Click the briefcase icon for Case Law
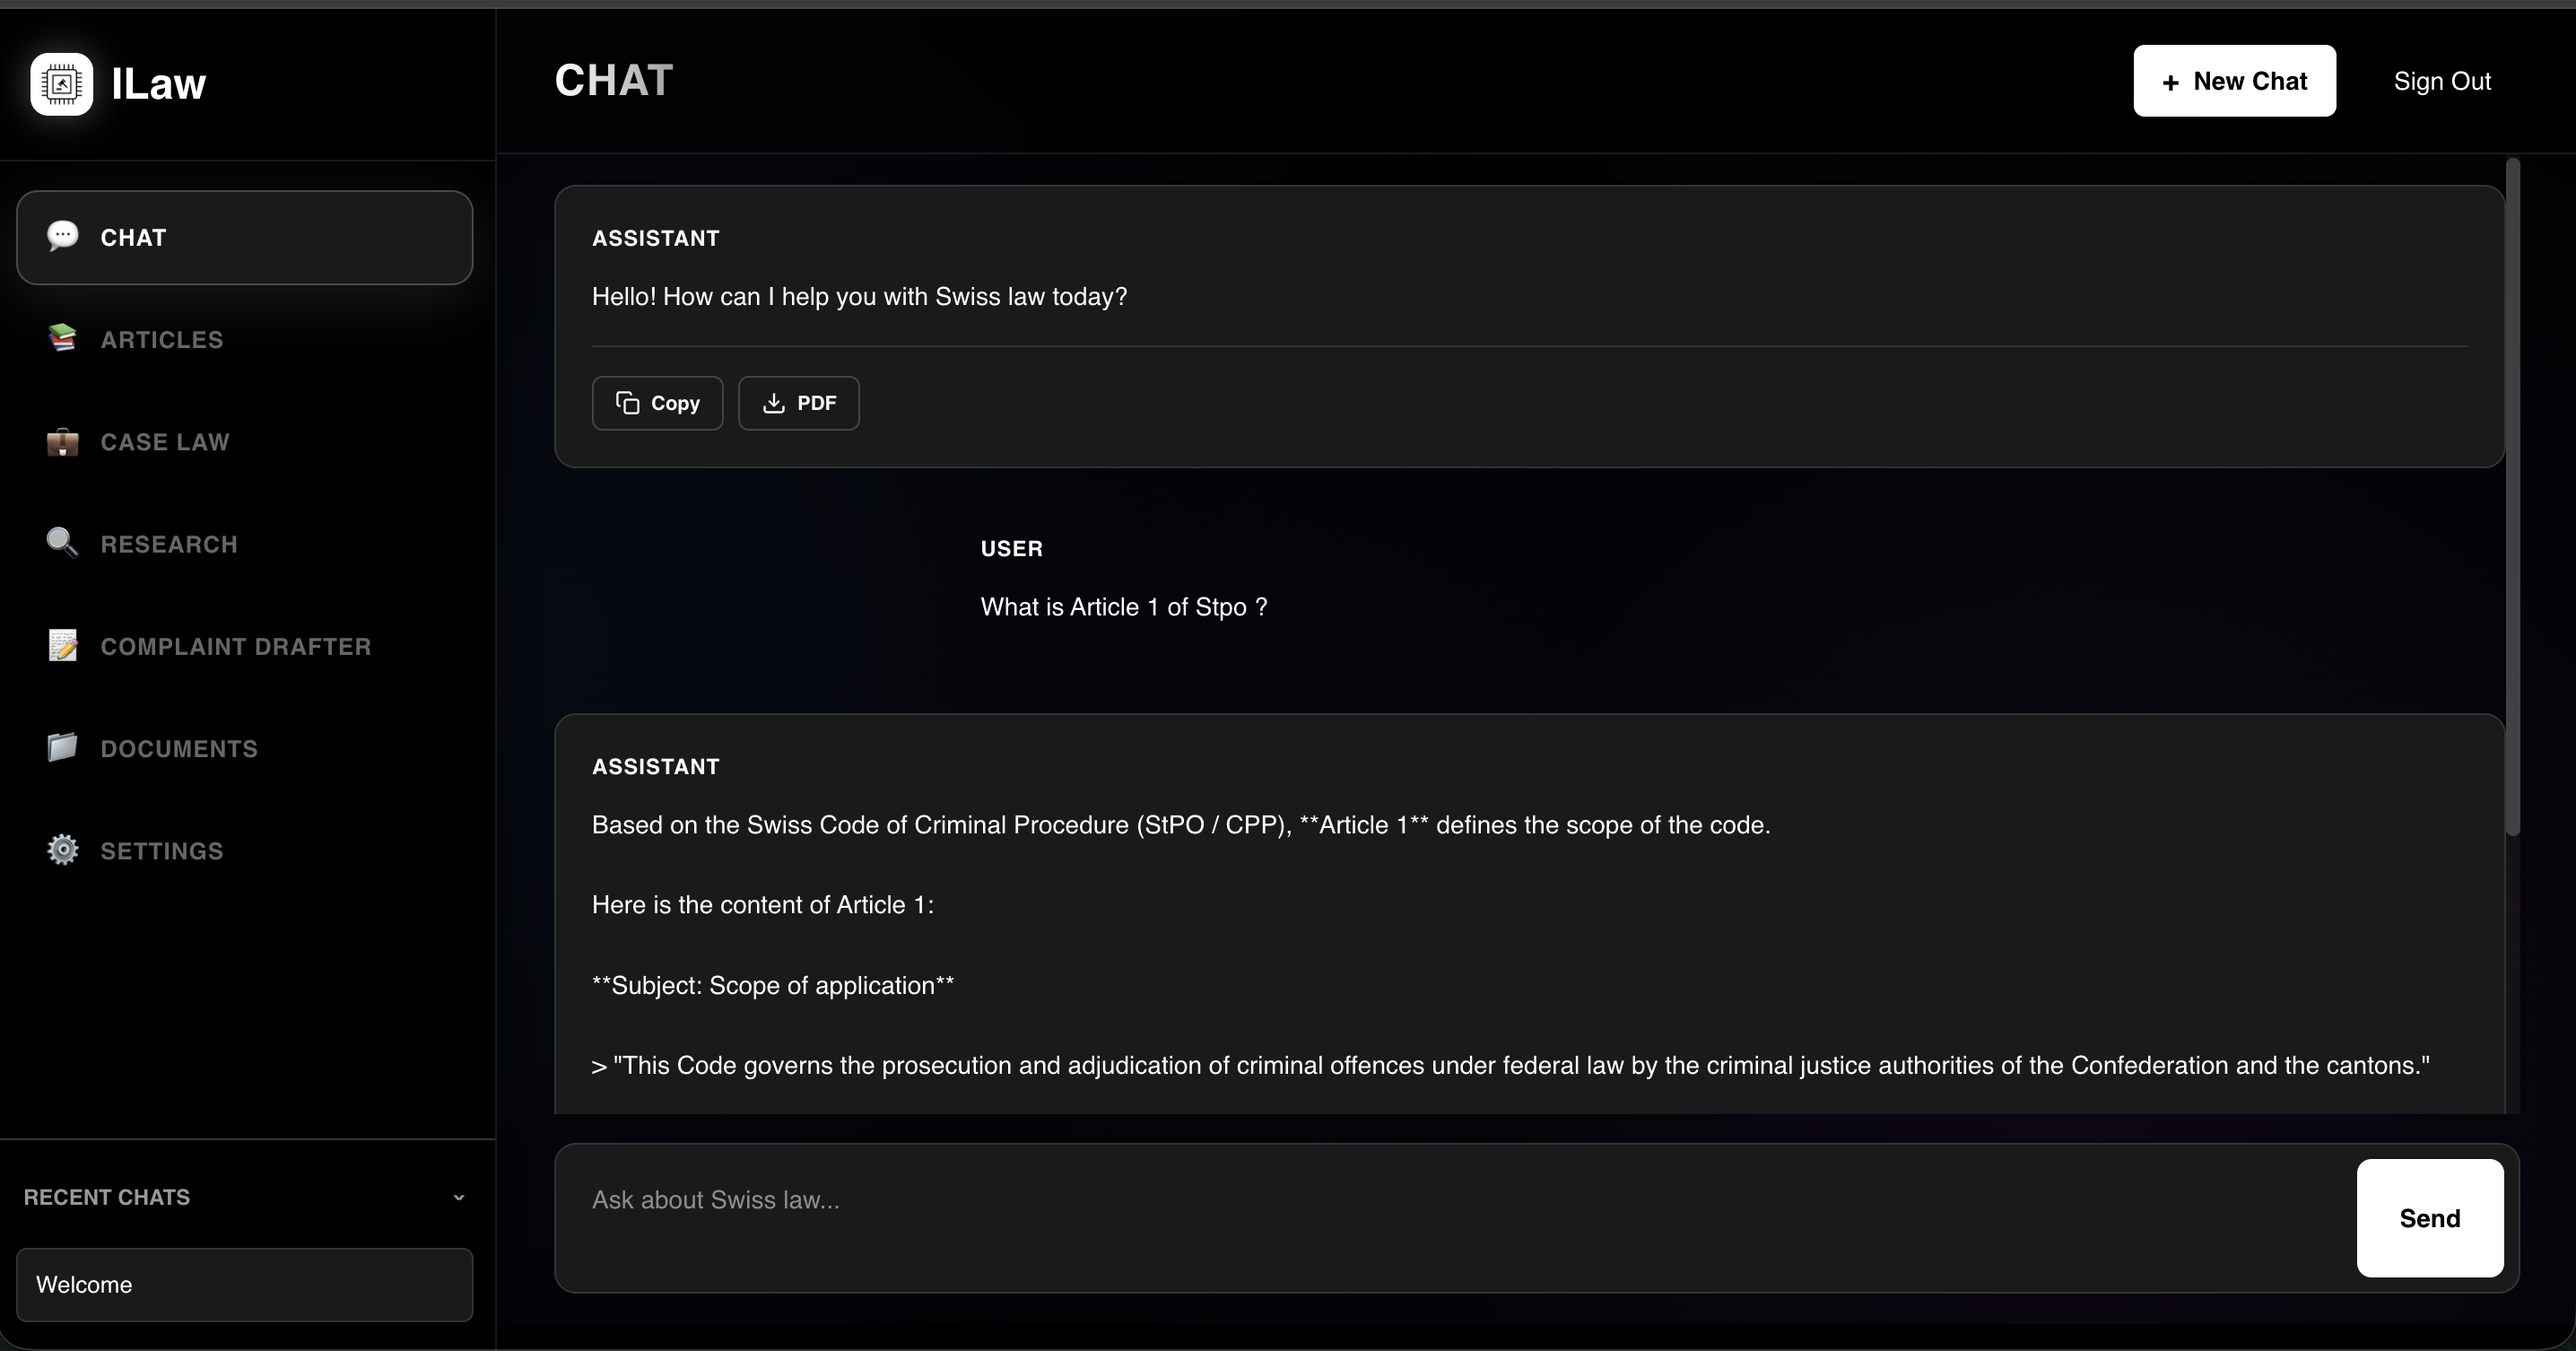 (x=62, y=442)
